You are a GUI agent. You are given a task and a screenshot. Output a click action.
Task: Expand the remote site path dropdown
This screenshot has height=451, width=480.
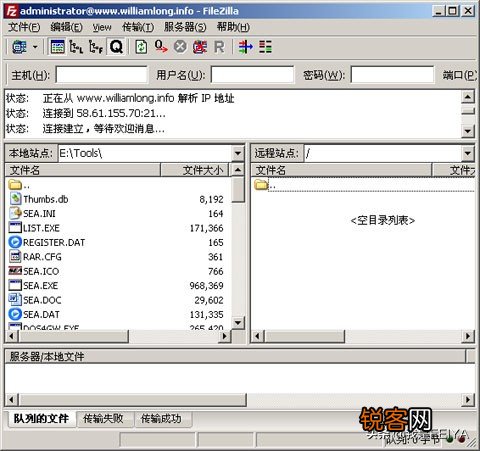(468, 153)
